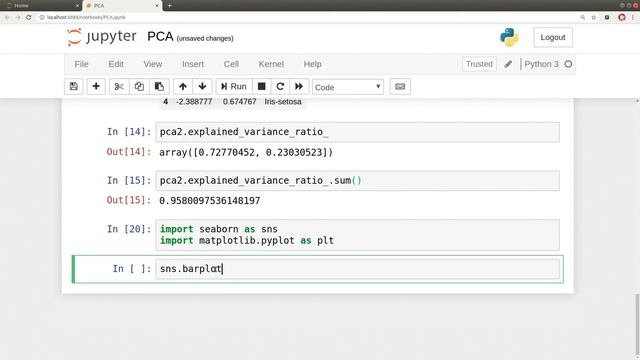Switch to the Home browser tab
640x360 pixels.
pyautogui.click(x=41, y=6)
